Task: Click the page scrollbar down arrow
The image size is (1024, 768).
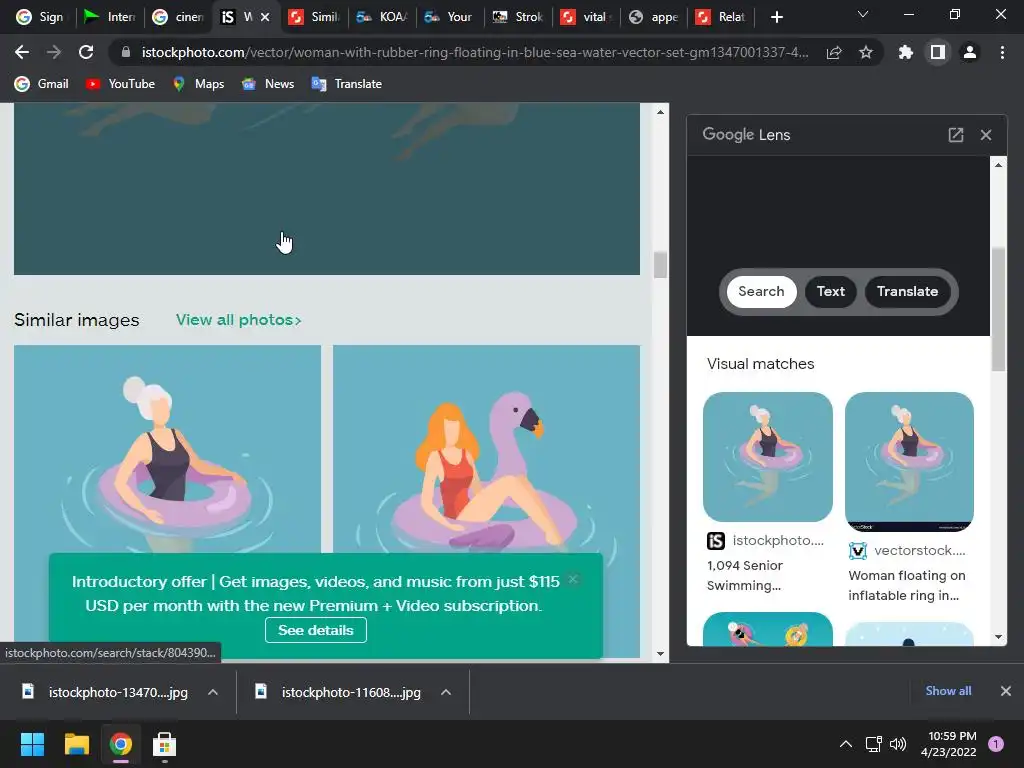Action: coord(660,653)
